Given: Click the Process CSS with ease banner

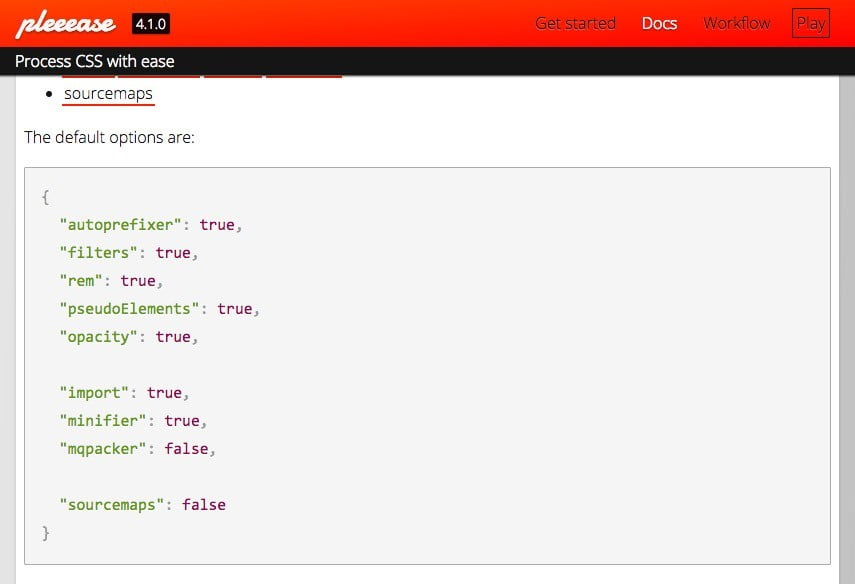Looking at the screenshot, I should (x=94, y=60).
